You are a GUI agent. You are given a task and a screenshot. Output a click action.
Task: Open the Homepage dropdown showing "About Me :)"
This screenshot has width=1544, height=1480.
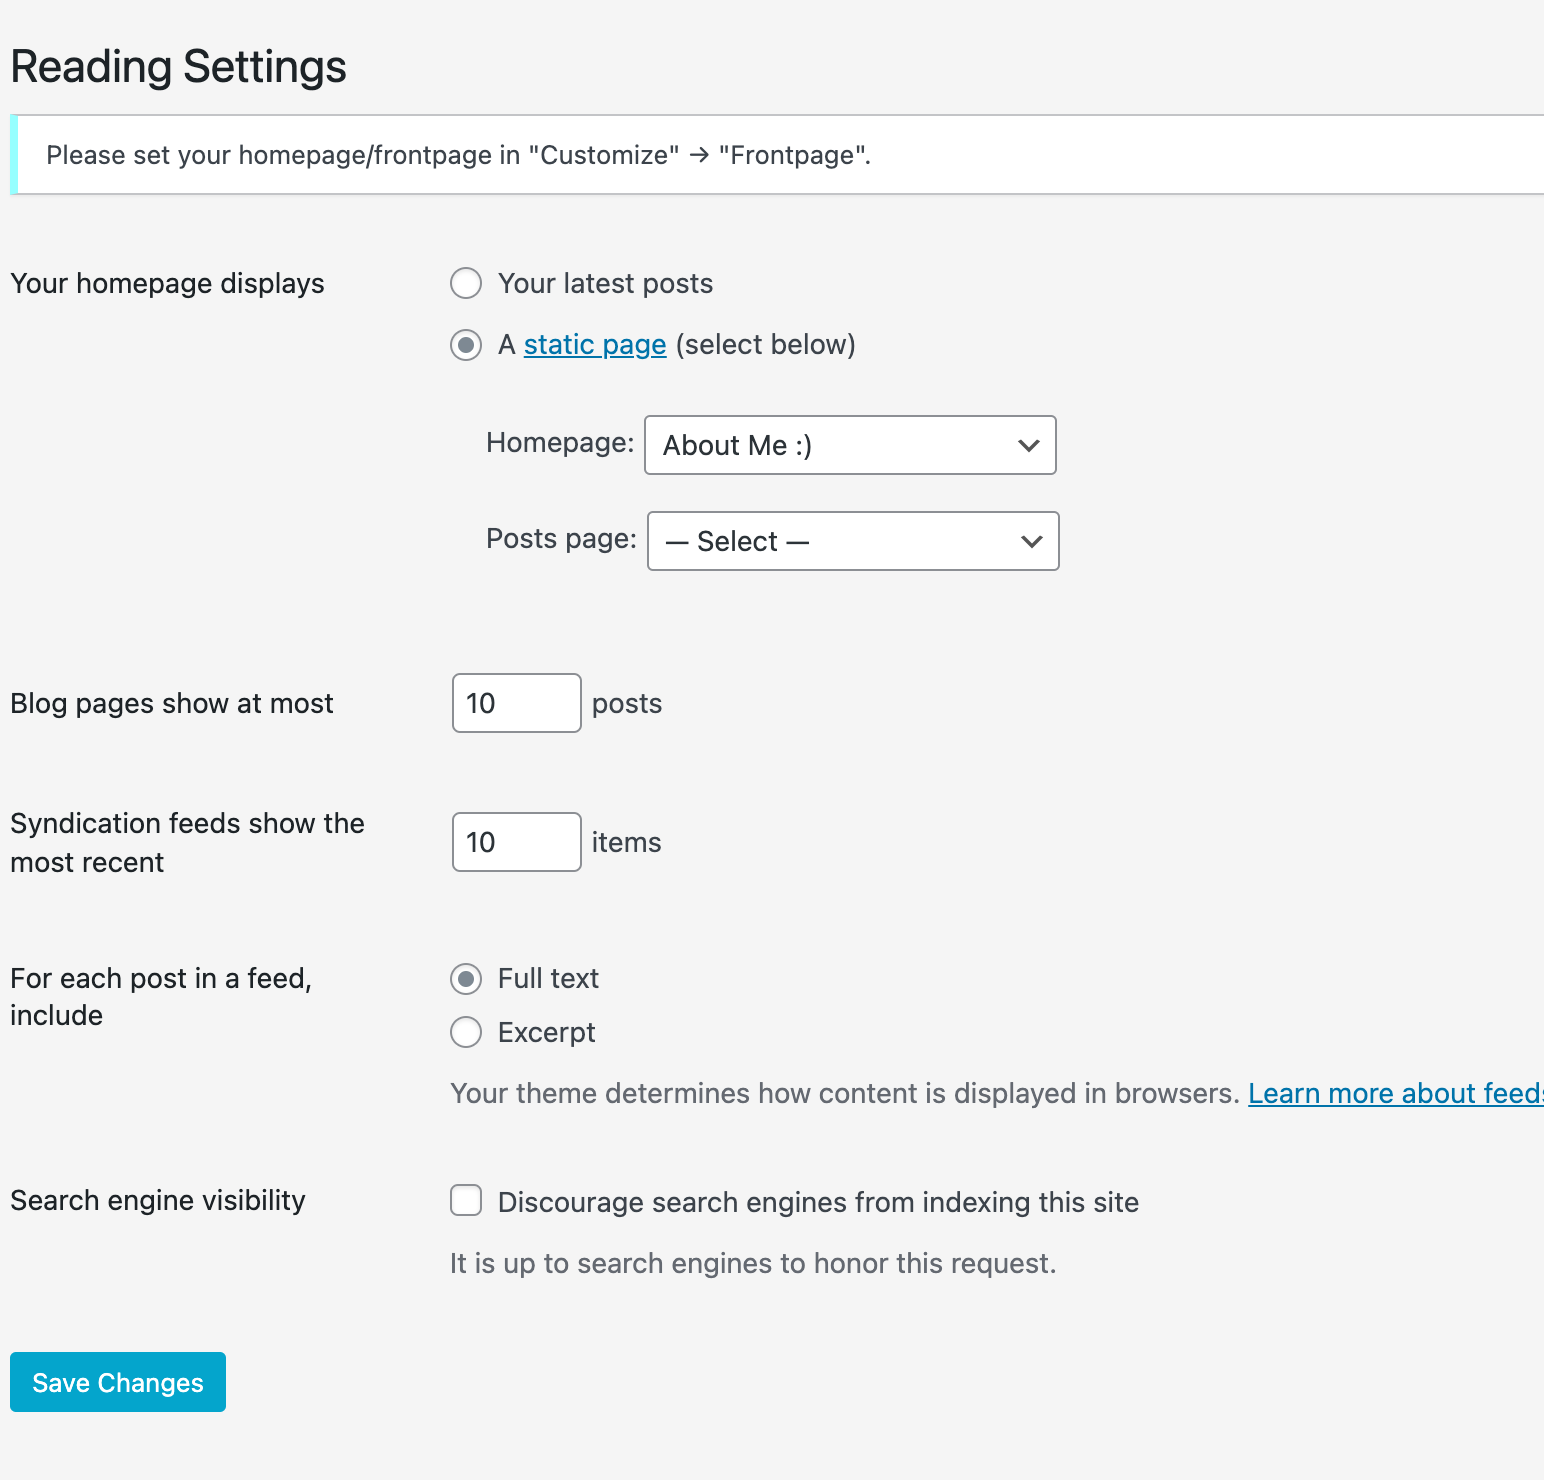[849, 445]
